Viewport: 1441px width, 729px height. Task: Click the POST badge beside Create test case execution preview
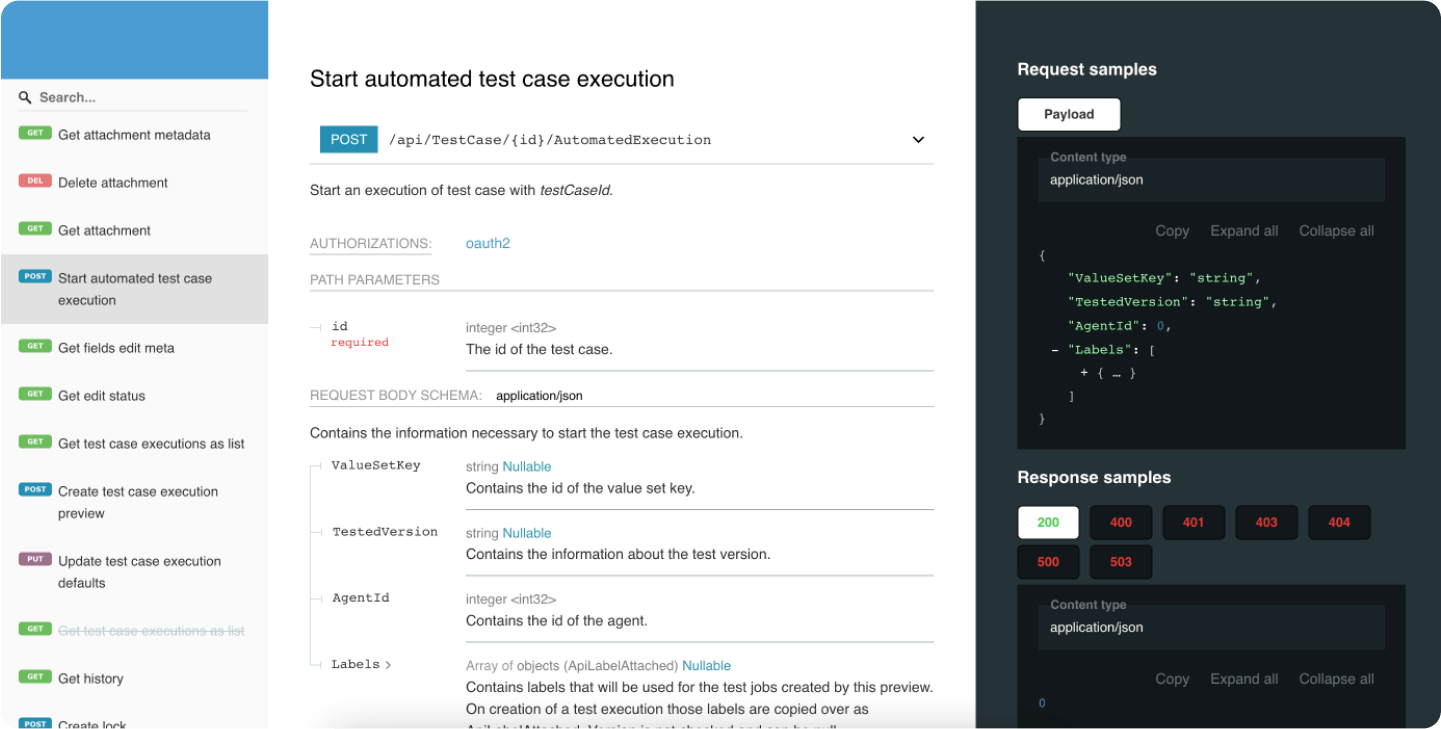point(34,491)
